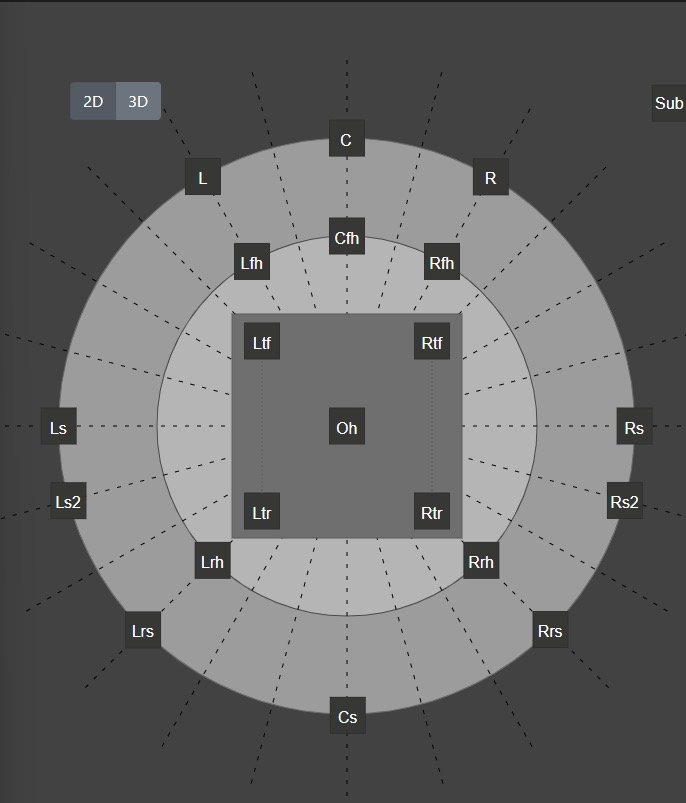Select the Cfh center front height speaker
Image resolution: width=686 pixels, height=803 pixels.
347,237
